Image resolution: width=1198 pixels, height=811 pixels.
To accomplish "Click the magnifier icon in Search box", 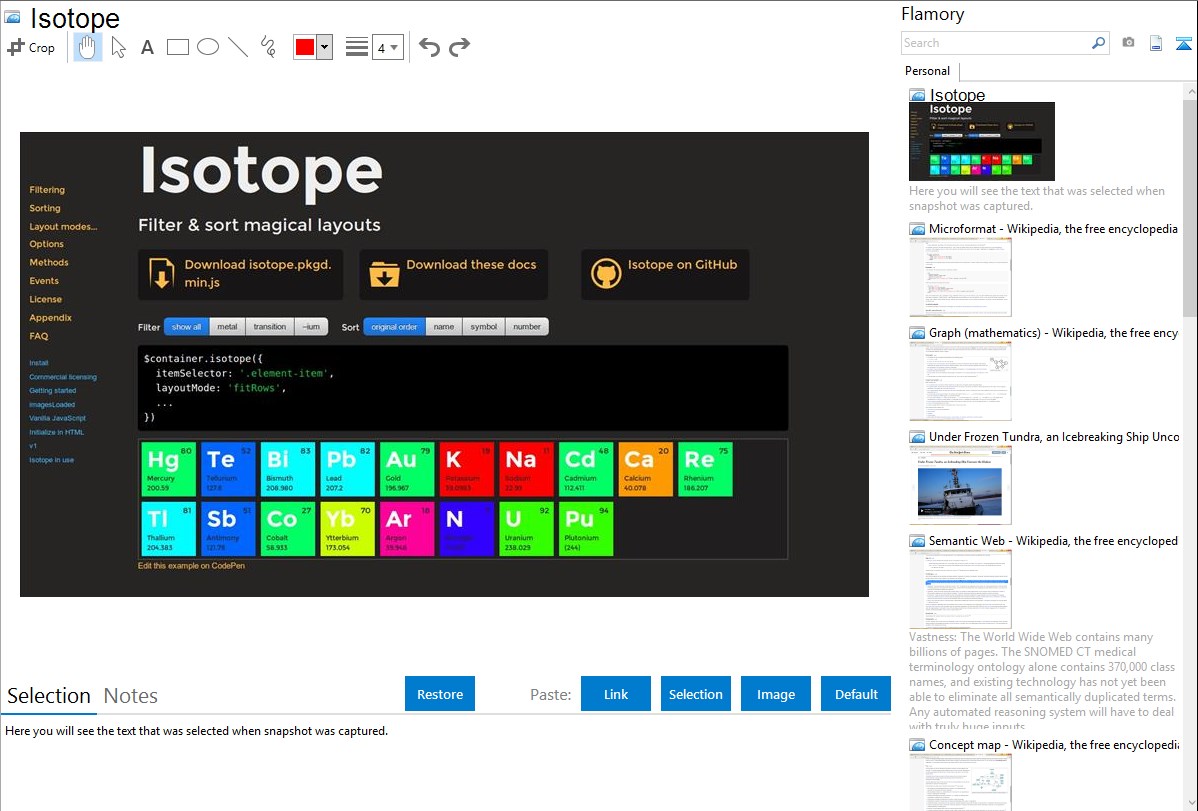I will pyautogui.click(x=1099, y=43).
